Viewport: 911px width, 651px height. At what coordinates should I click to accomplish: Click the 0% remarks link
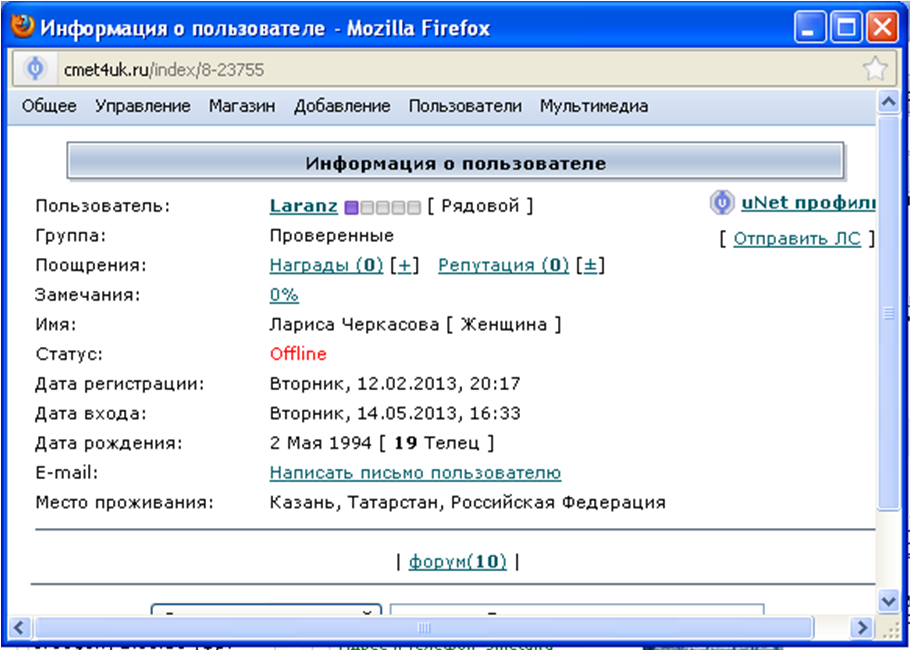[284, 295]
